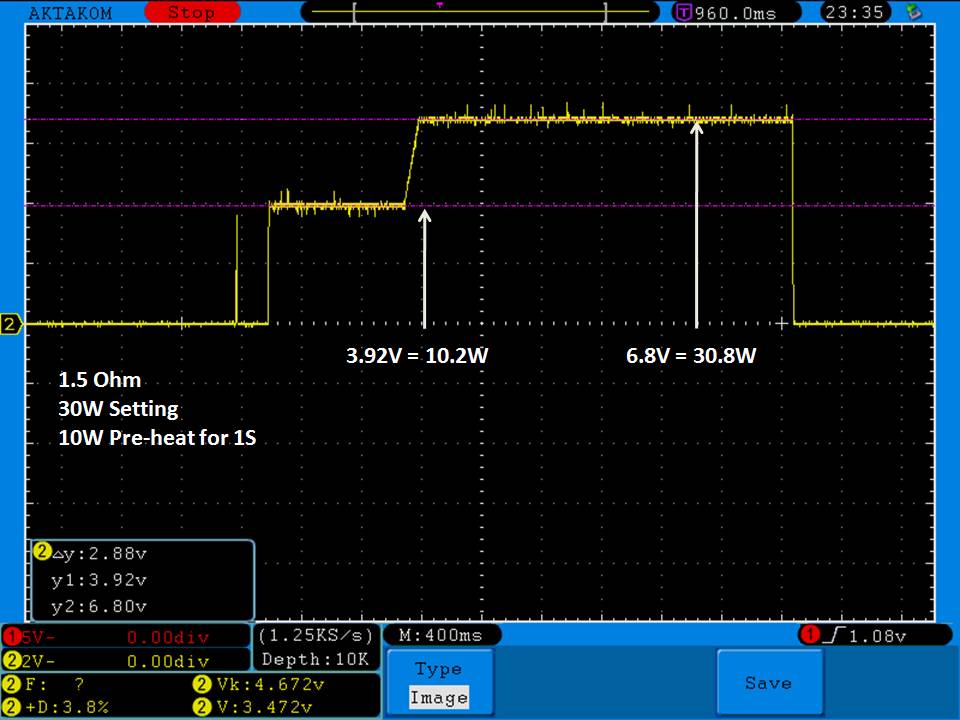
Task: Click the M:400ms timebase readout
Action: point(441,636)
